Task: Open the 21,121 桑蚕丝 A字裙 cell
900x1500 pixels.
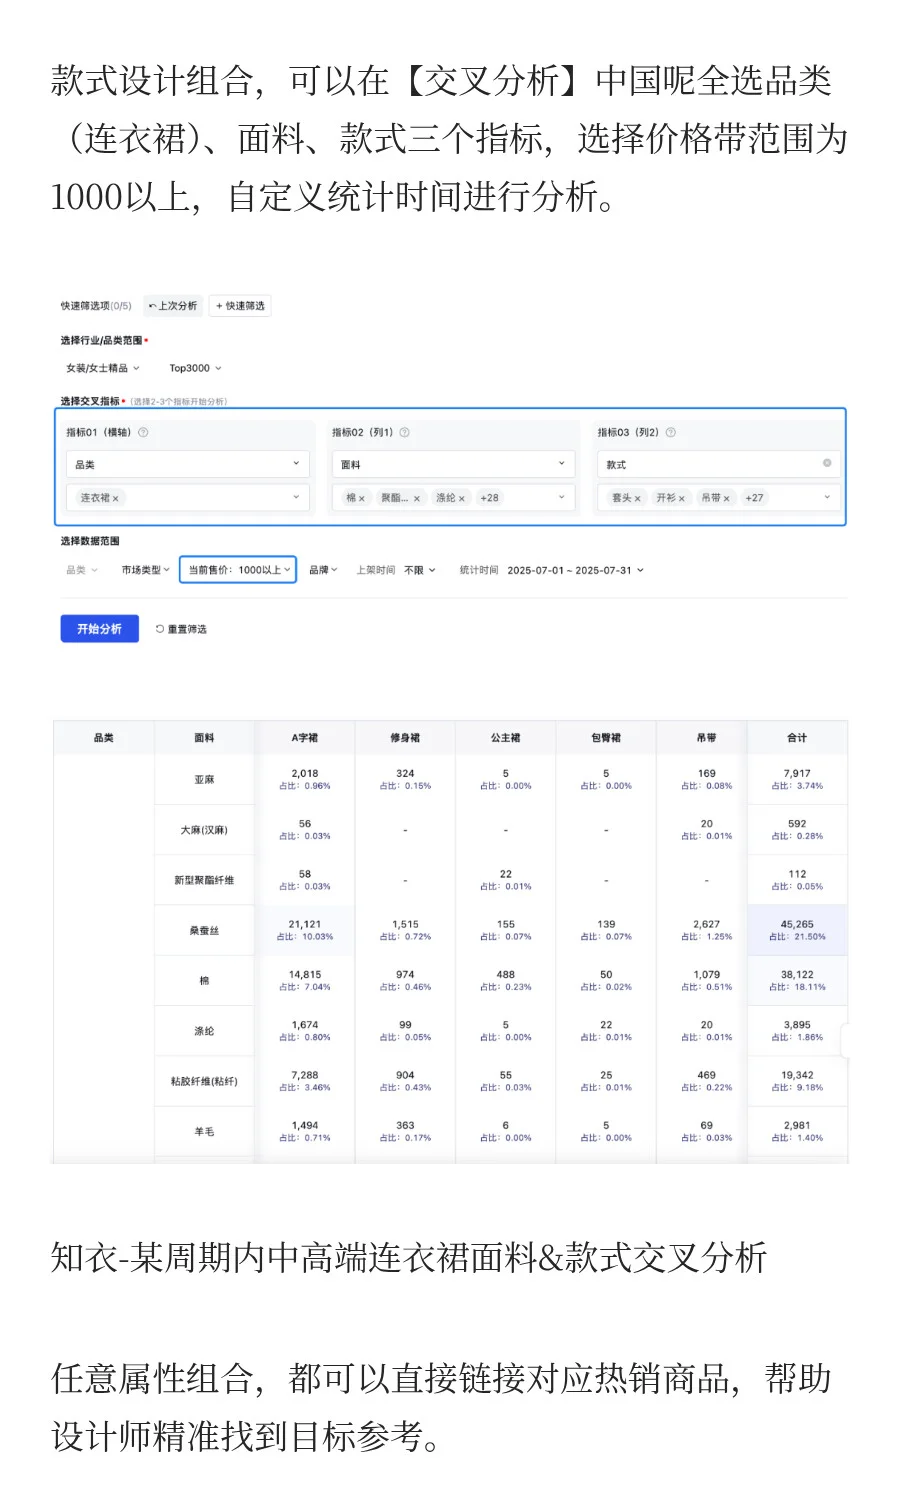Action: tap(305, 930)
